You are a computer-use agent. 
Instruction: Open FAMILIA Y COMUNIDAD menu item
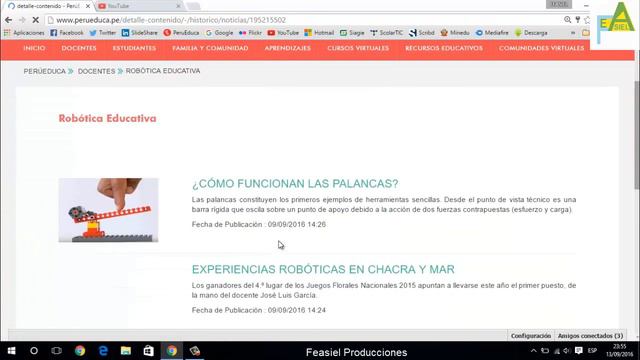tap(210, 48)
